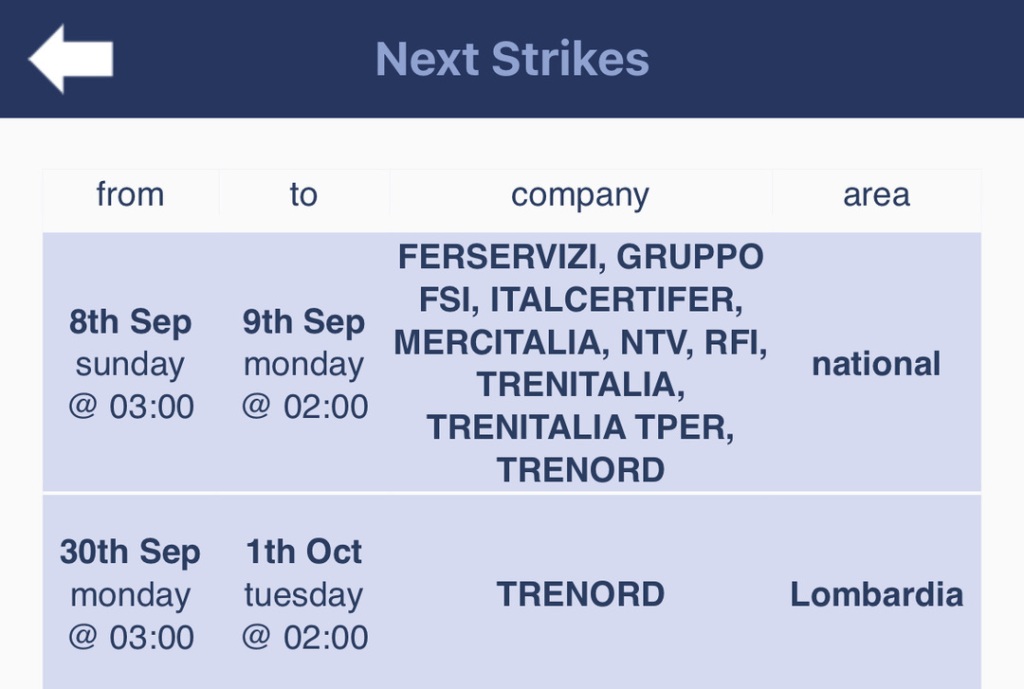Open the FERSERVIZI, GRUPPO company list cell
1024x689 pixels.
[581, 362]
